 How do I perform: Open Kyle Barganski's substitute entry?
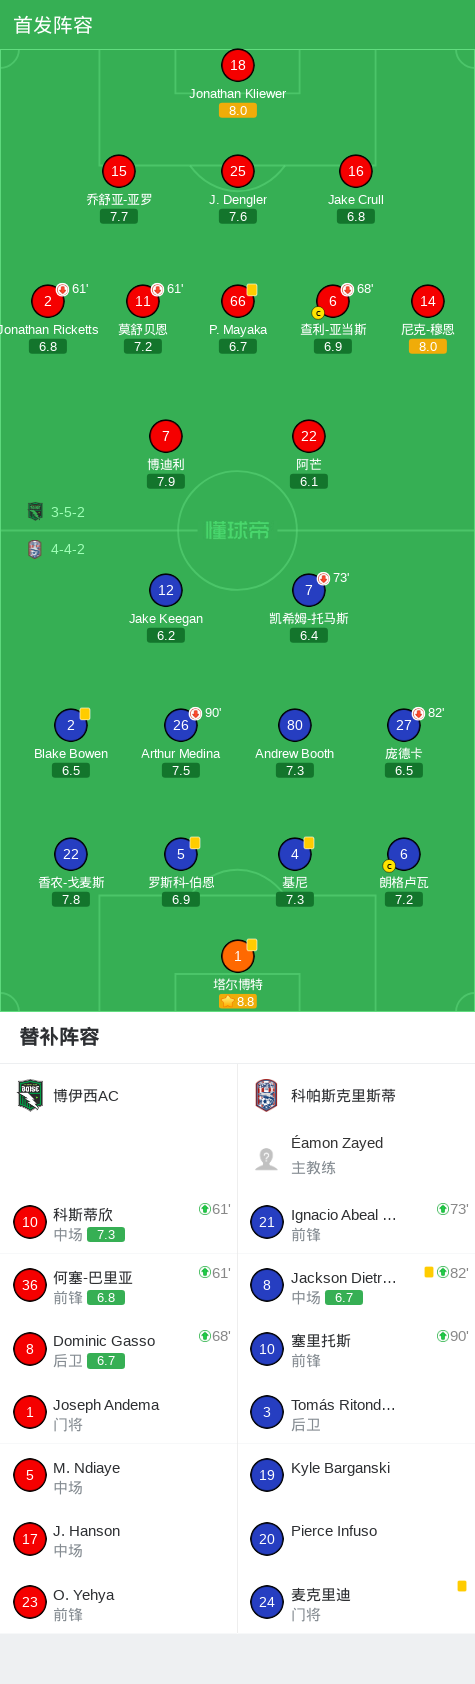click(356, 1475)
